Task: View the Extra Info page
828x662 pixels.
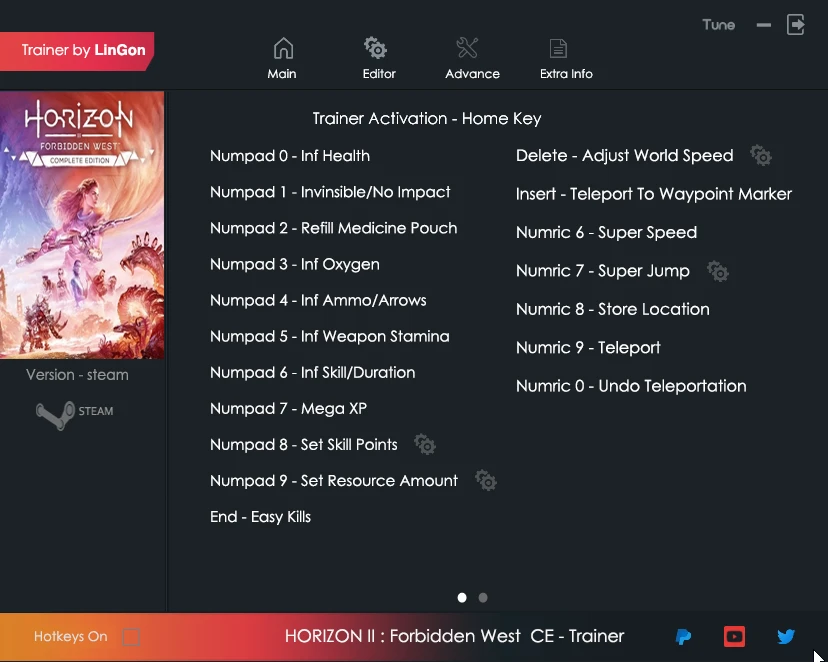Action: (565, 57)
